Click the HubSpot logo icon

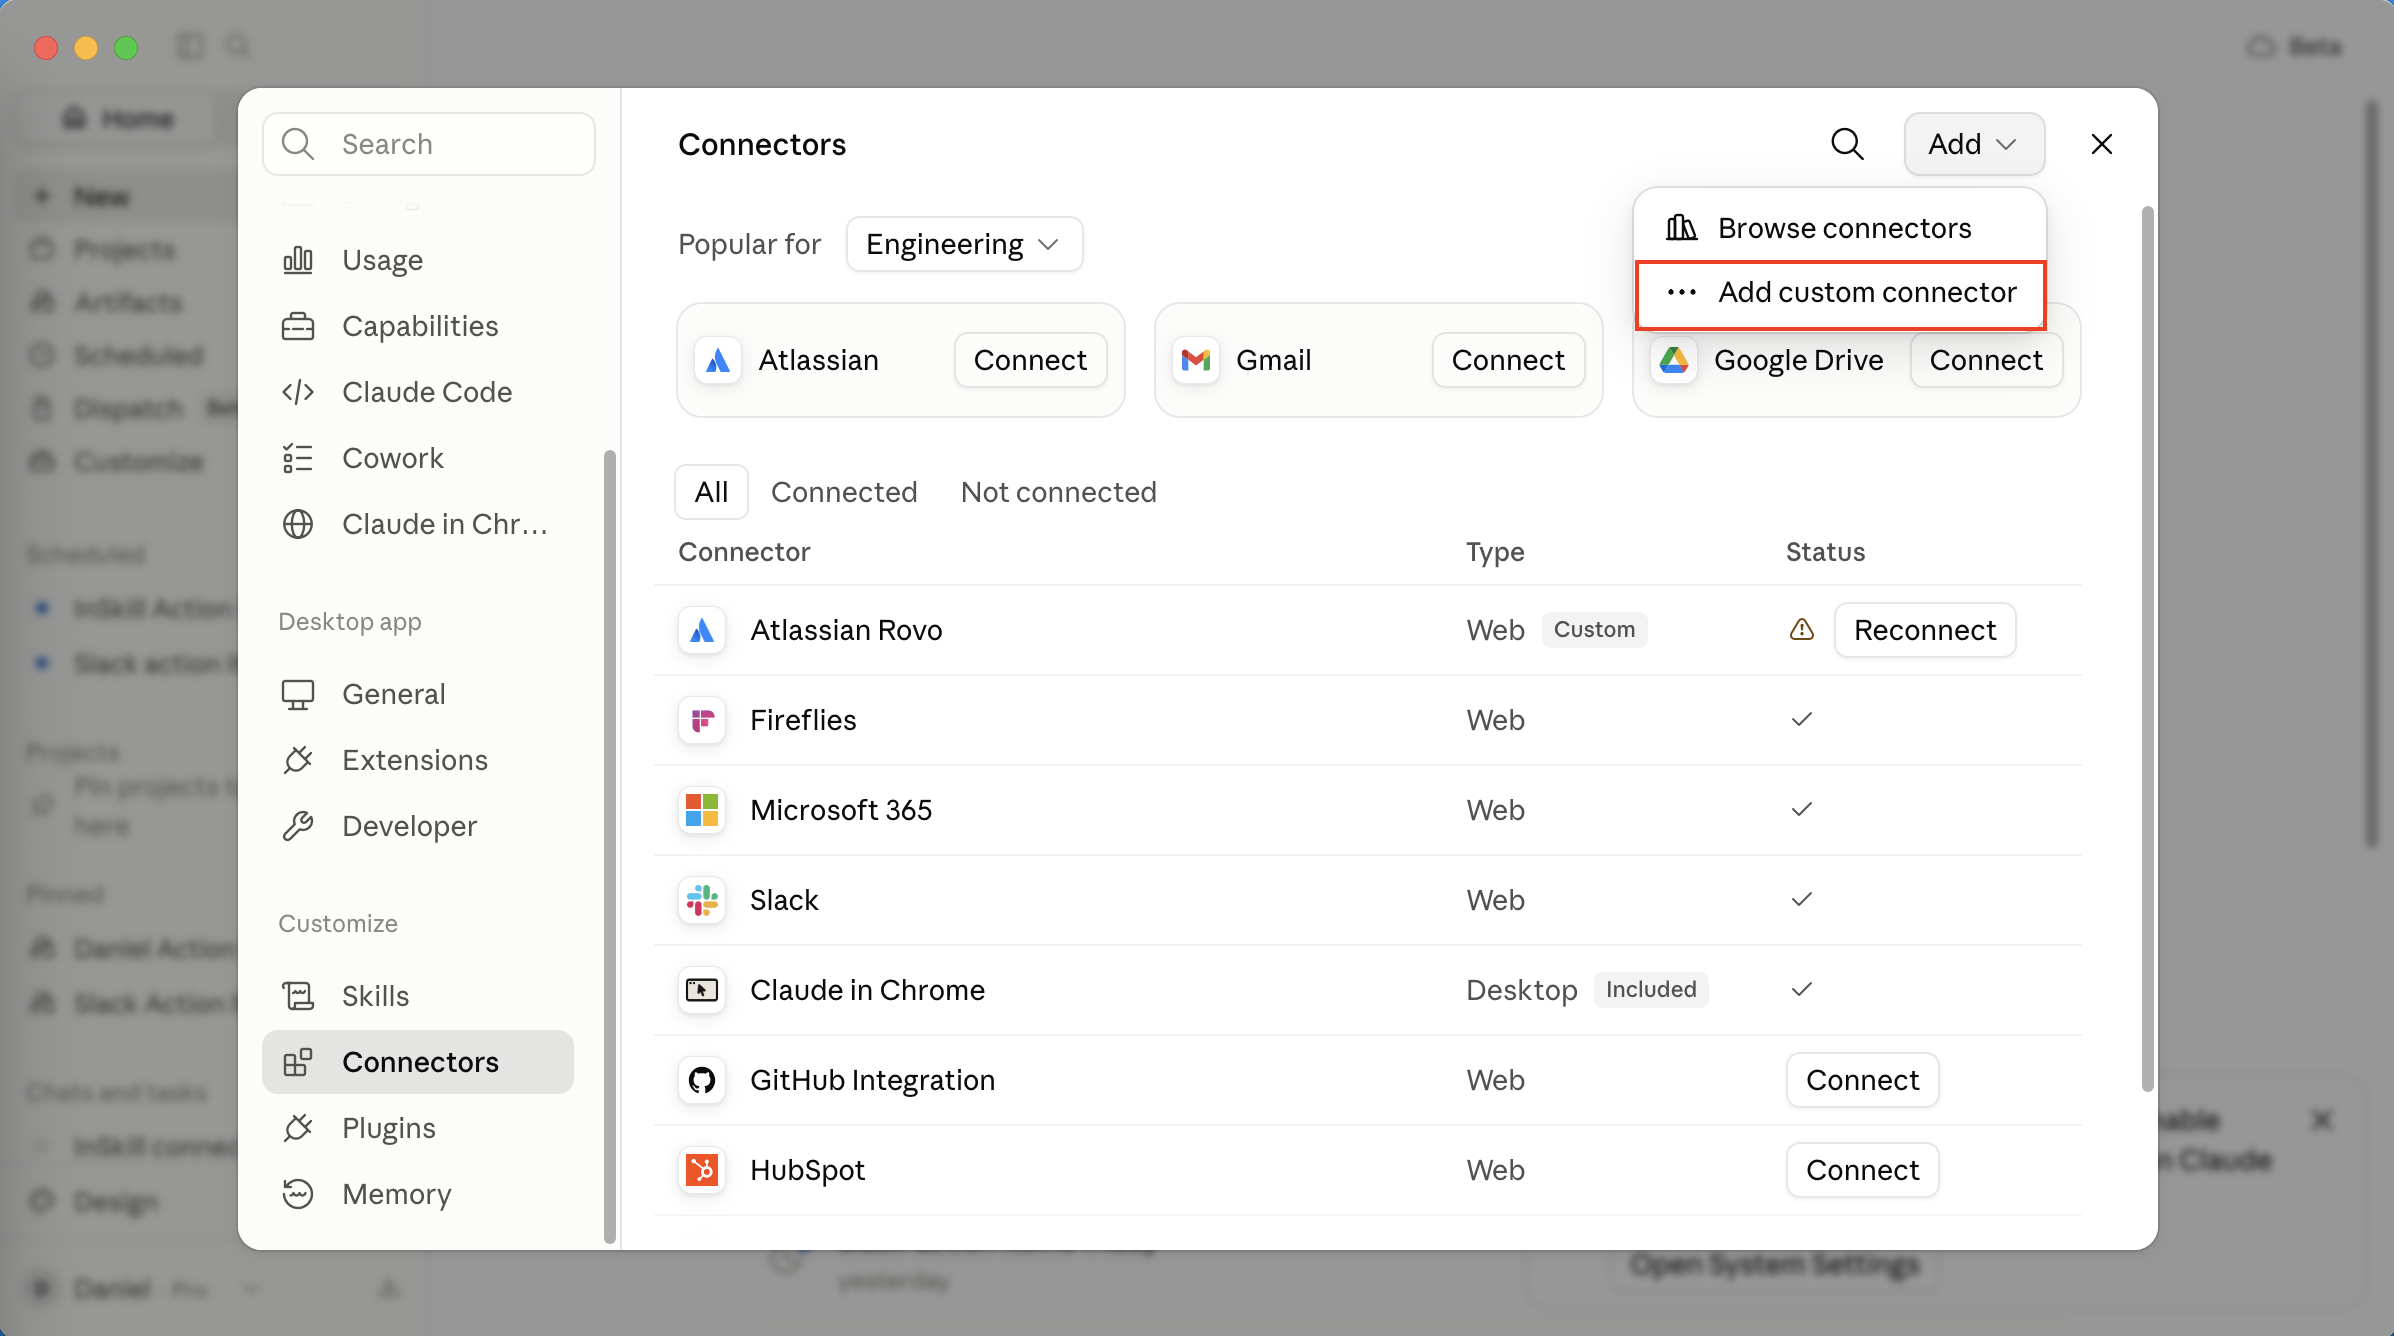702,1170
